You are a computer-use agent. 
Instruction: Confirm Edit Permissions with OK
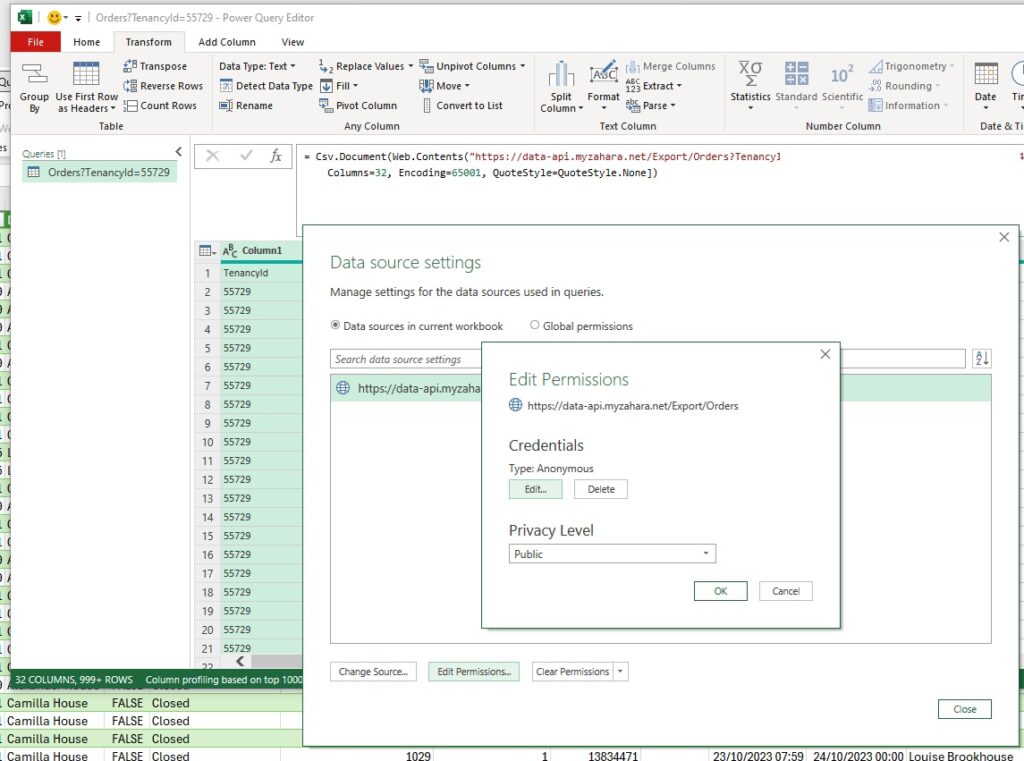click(720, 591)
